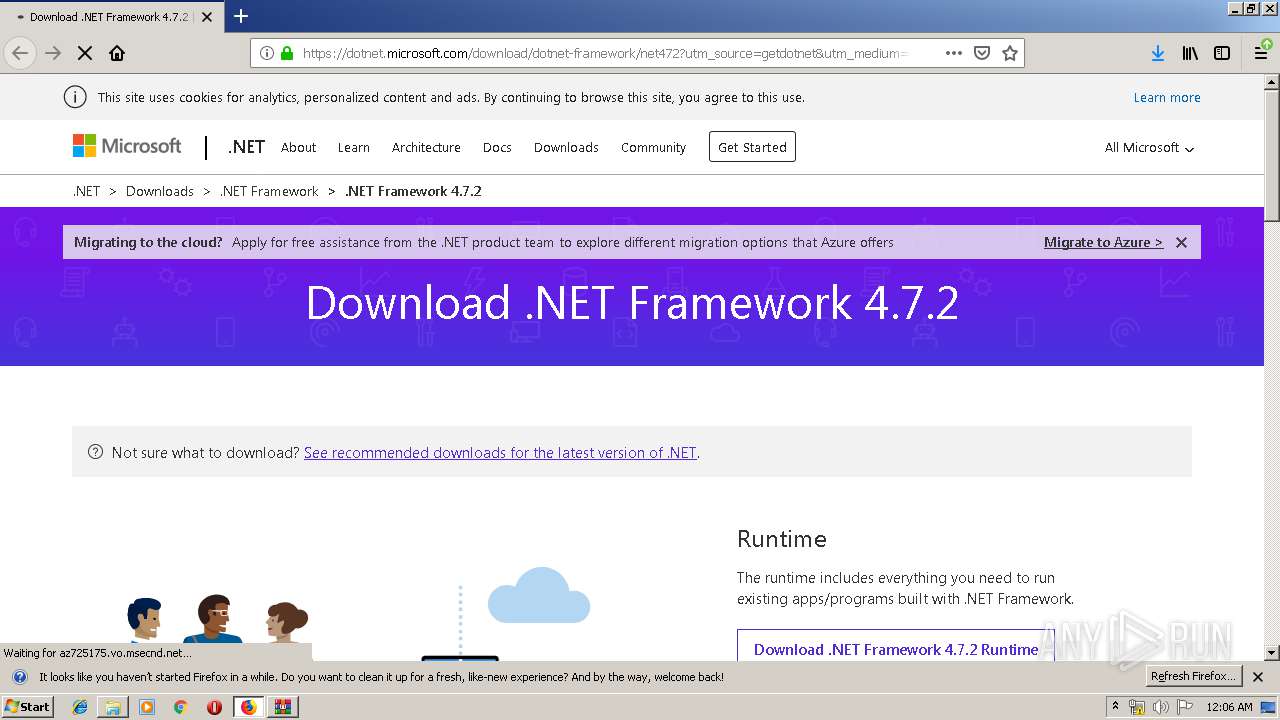This screenshot has height=720, width=1280.
Task: Open the Downloads arrow in the toolbar
Action: click(x=1158, y=53)
